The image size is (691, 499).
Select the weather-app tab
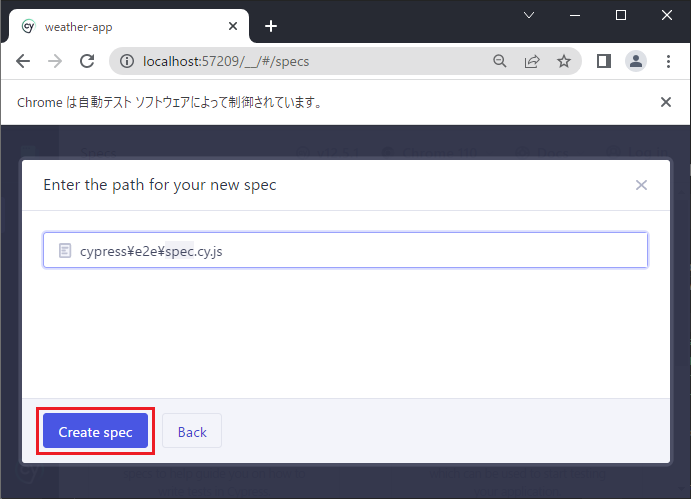pyautogui.click(x=129, y=26)
